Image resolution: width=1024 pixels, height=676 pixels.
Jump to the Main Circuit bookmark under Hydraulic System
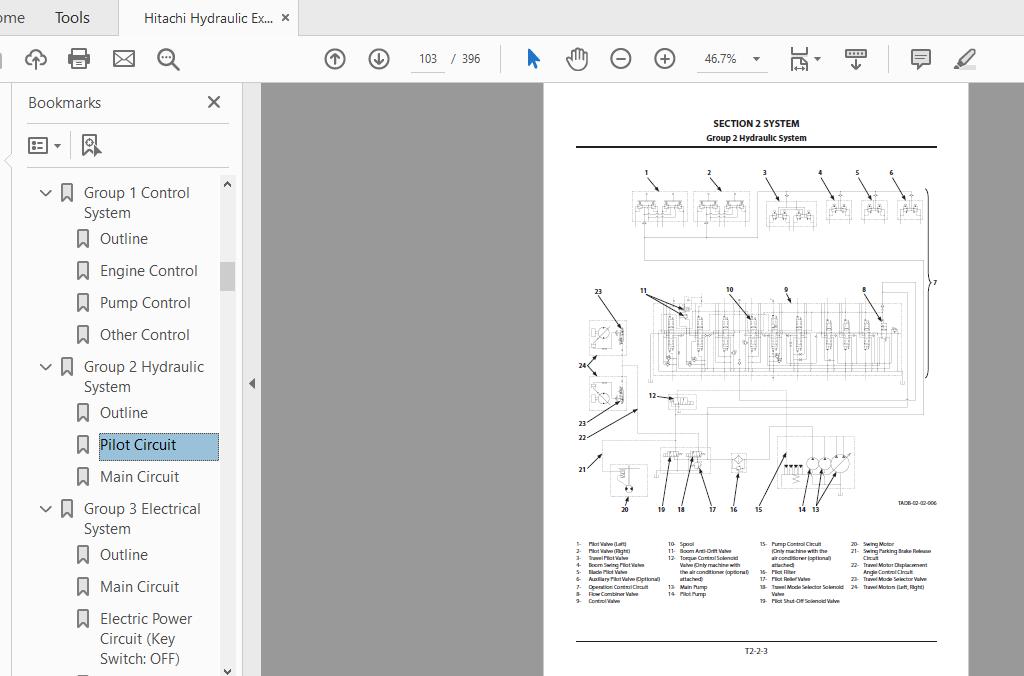click(139, 477)
